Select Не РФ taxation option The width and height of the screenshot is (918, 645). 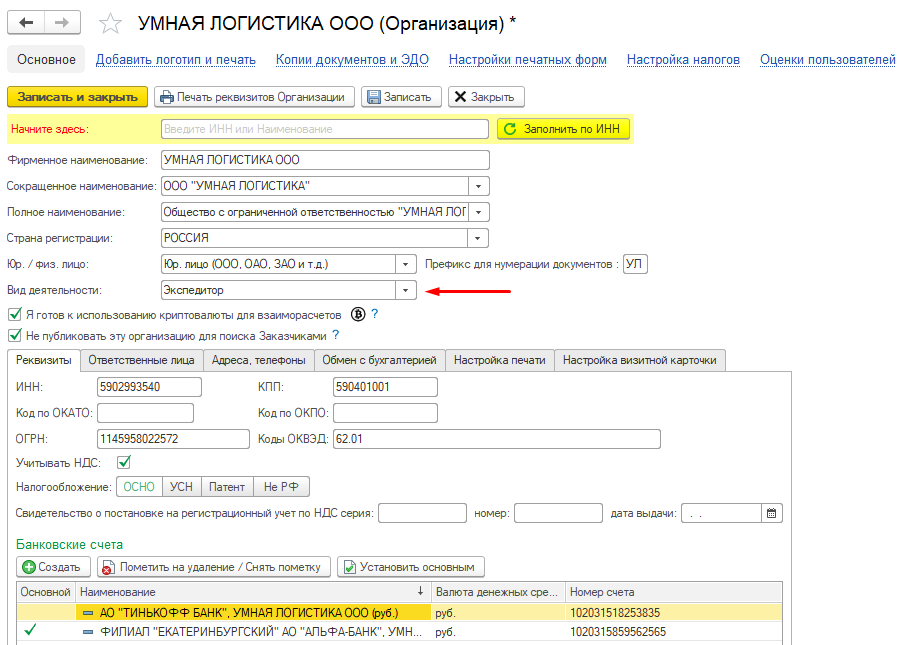click(281, 487)
